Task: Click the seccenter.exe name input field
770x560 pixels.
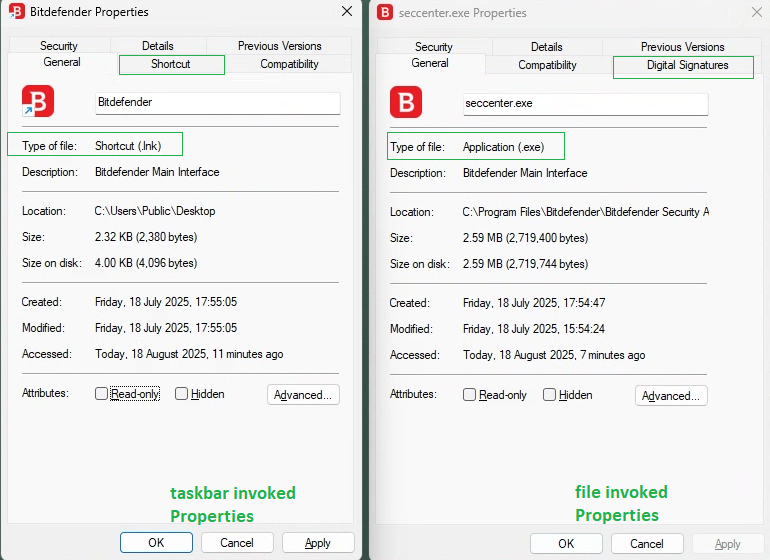Action: click(x=585, y=104)
